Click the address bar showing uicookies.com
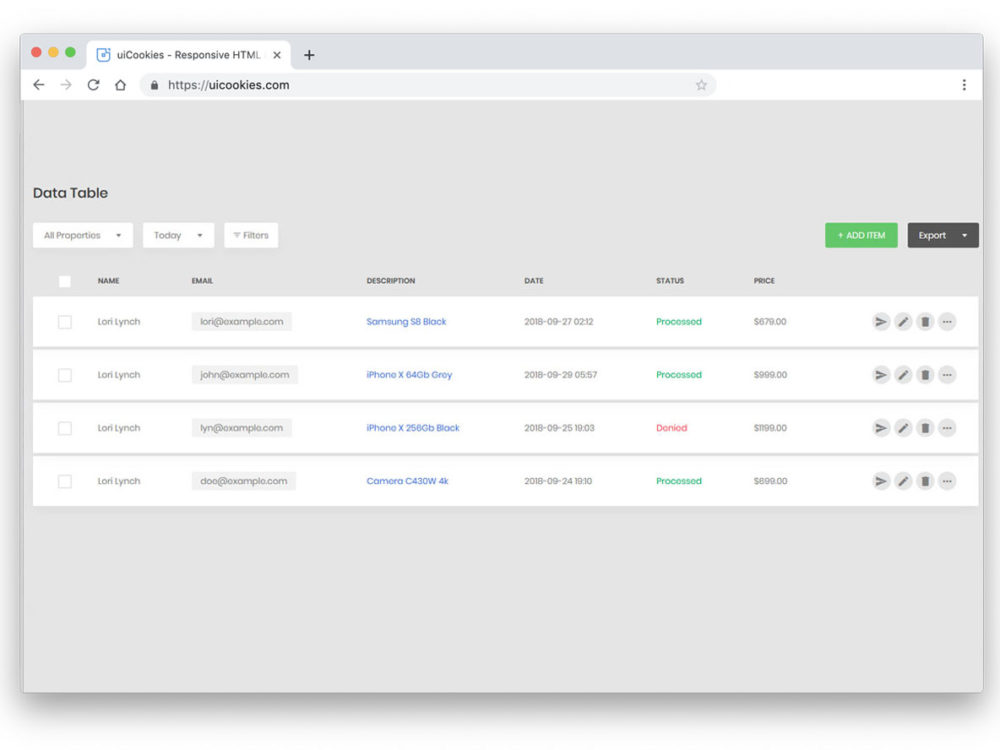This screenshot has width=1000, height=750. pyautogui.click(x=420, y=85)
